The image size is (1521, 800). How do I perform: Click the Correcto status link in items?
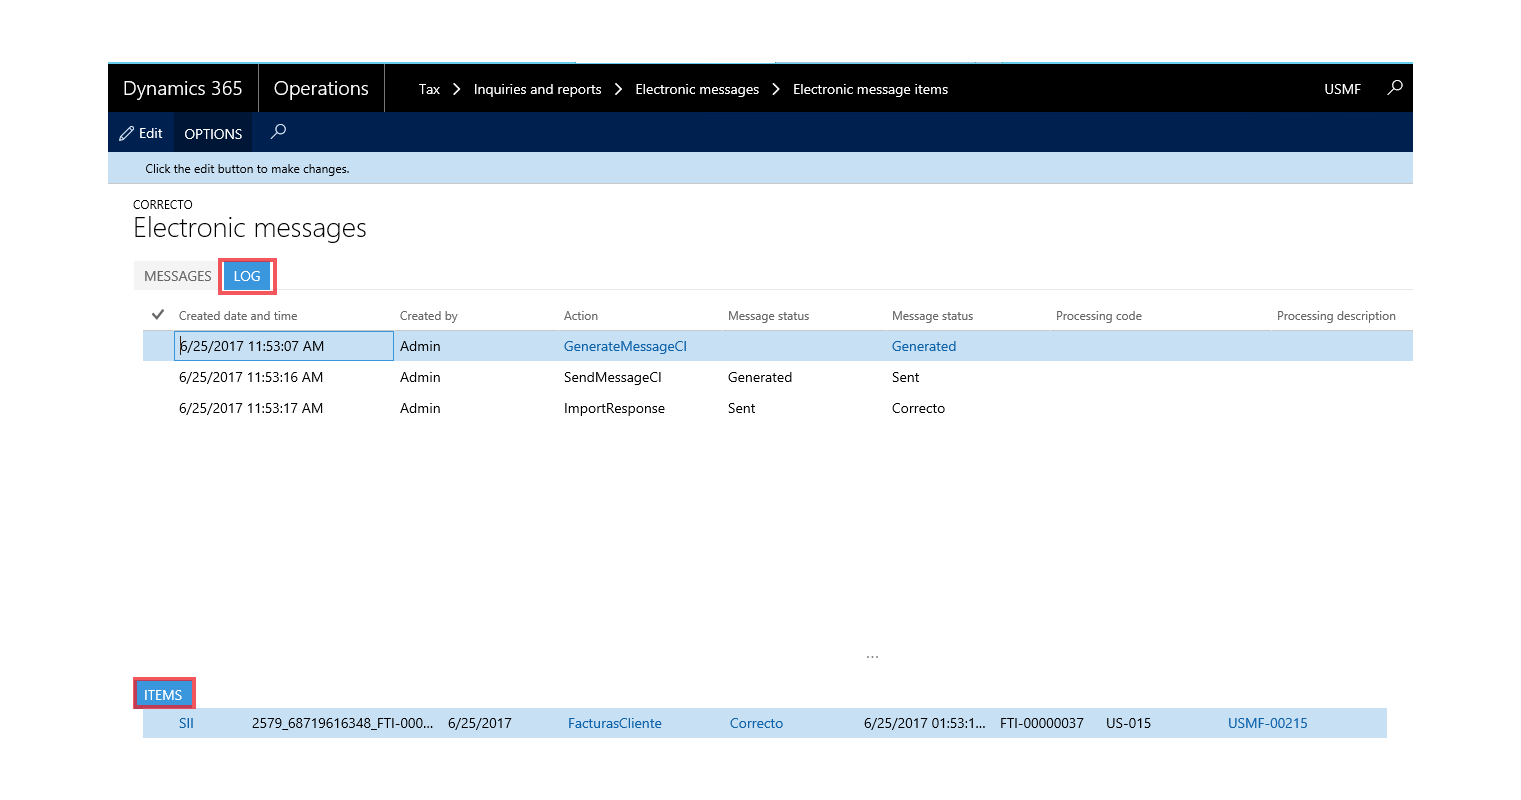[756, 723]
